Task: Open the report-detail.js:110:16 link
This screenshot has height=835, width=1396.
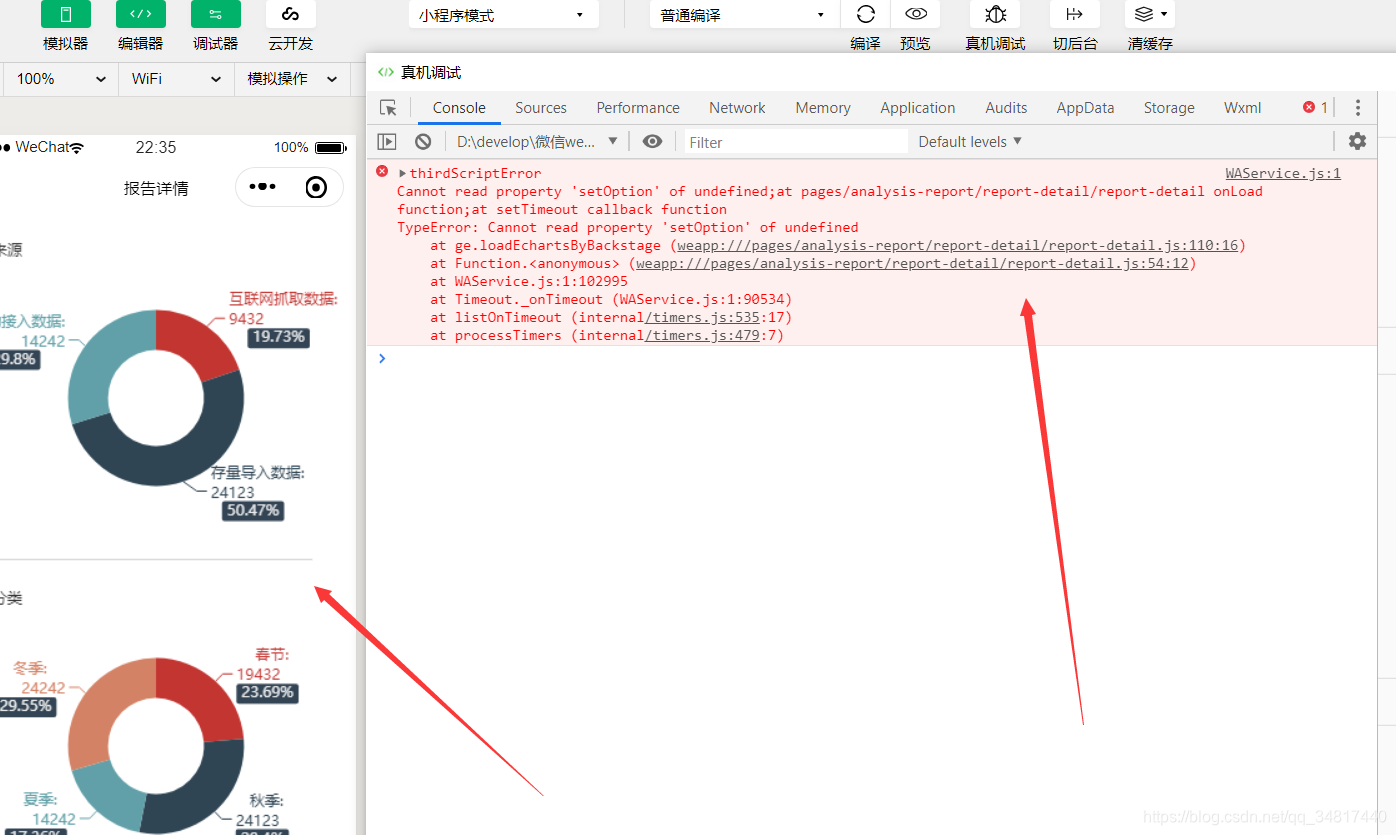Action: (x=957, y=246)
